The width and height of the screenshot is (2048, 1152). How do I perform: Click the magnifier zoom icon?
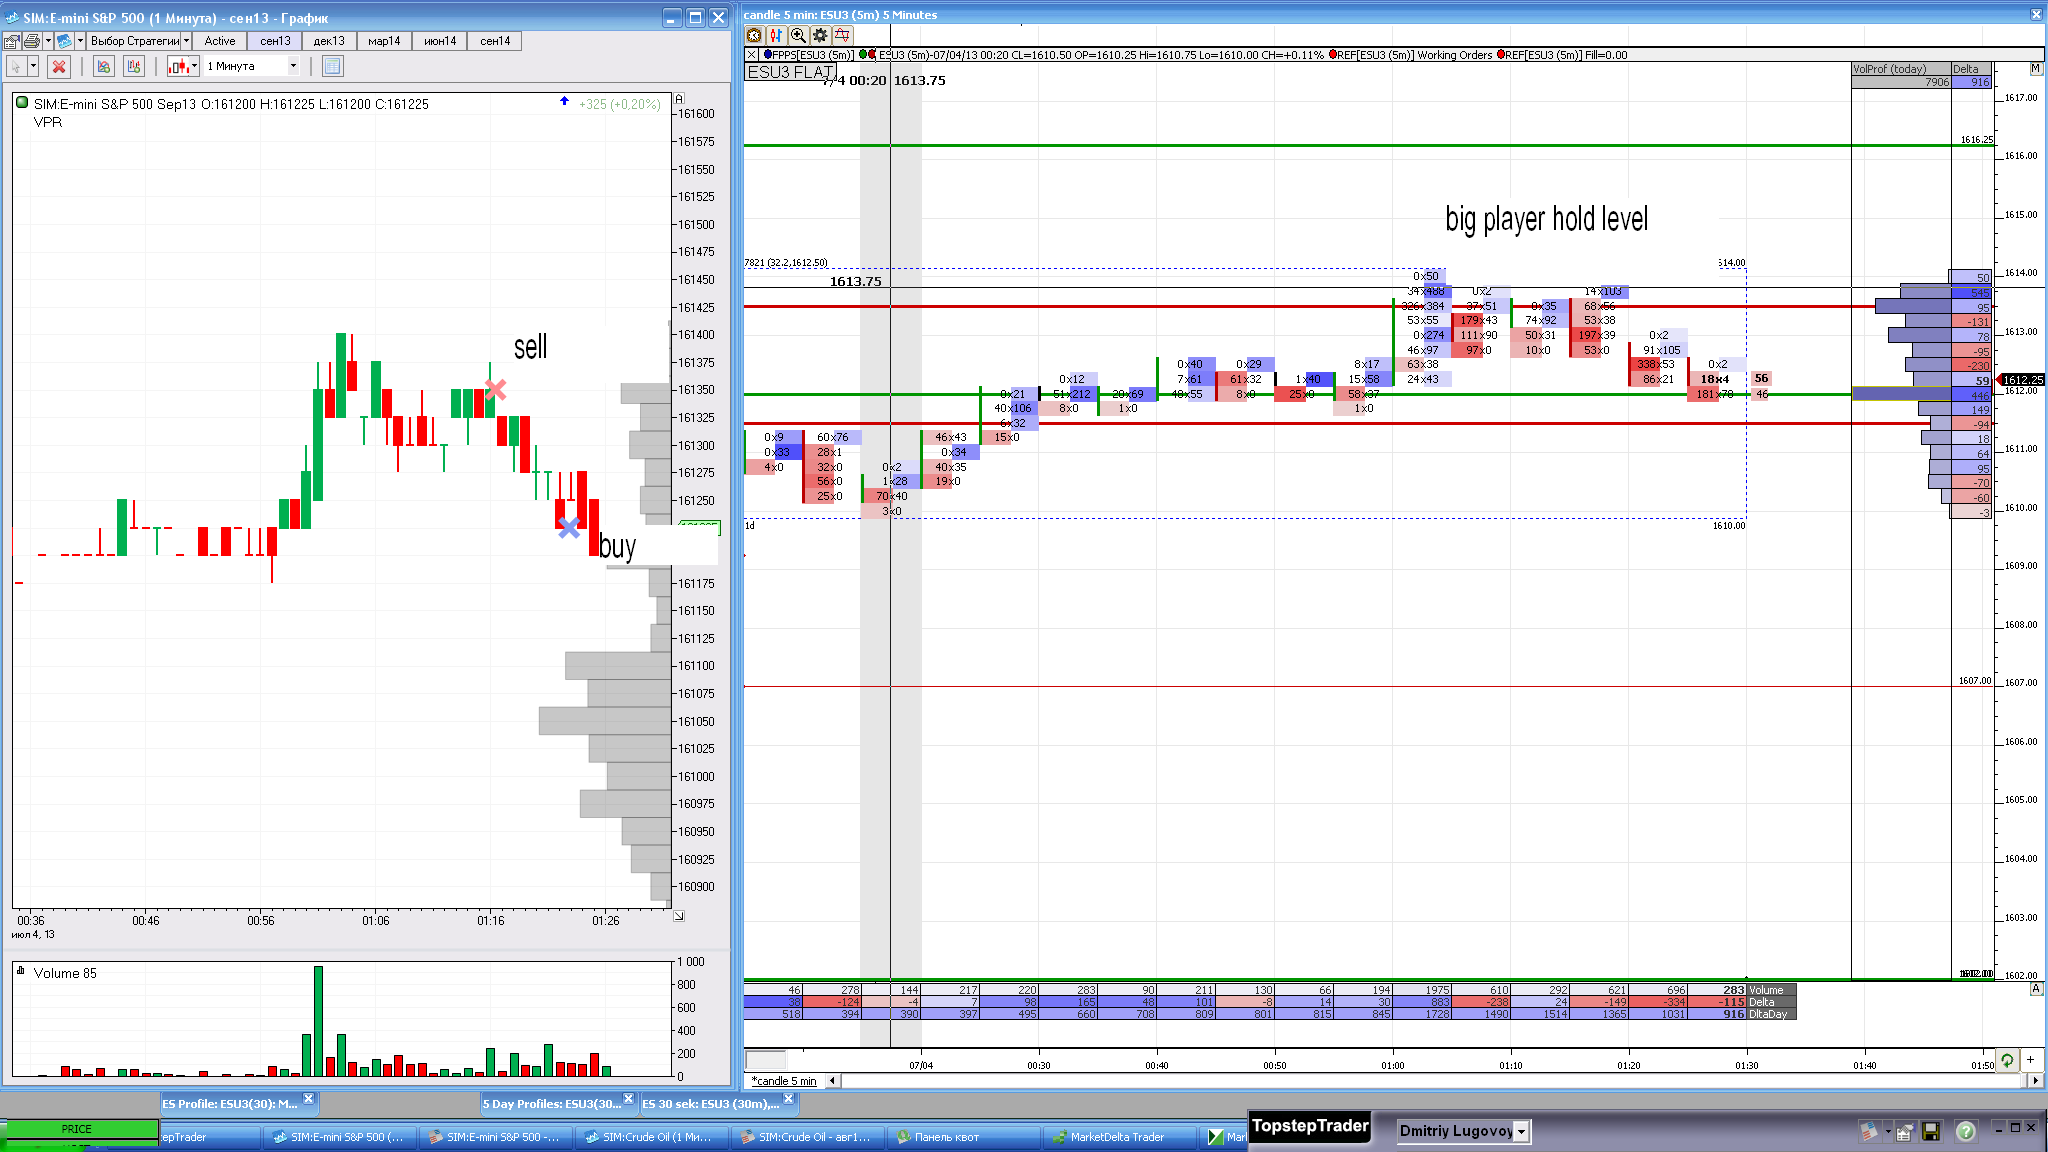pyautogui.click(x=798, y=35)
